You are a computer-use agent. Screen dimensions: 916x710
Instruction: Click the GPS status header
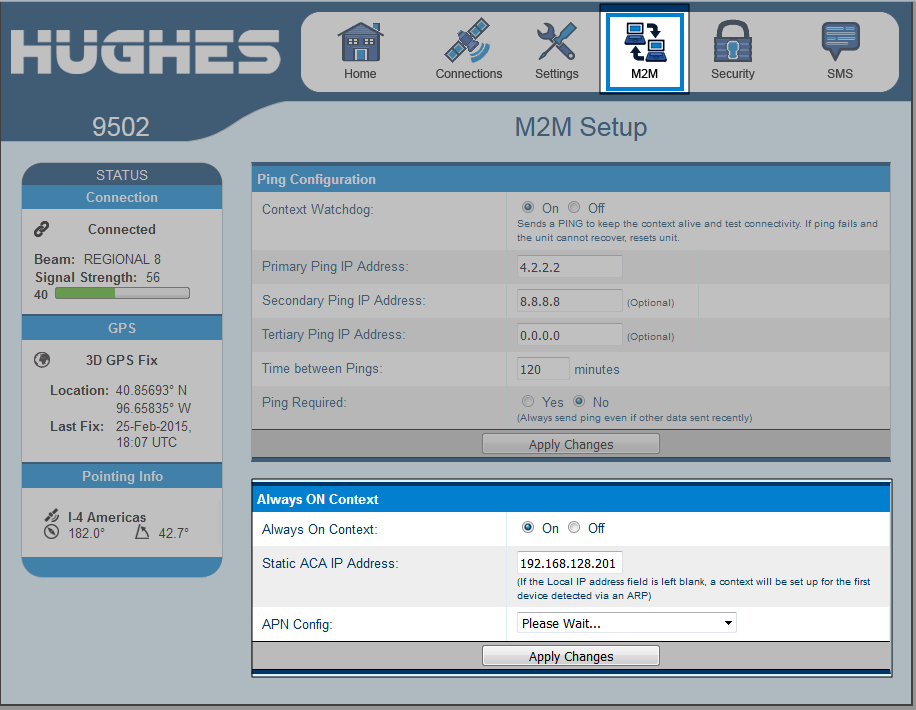coord(122,328)
